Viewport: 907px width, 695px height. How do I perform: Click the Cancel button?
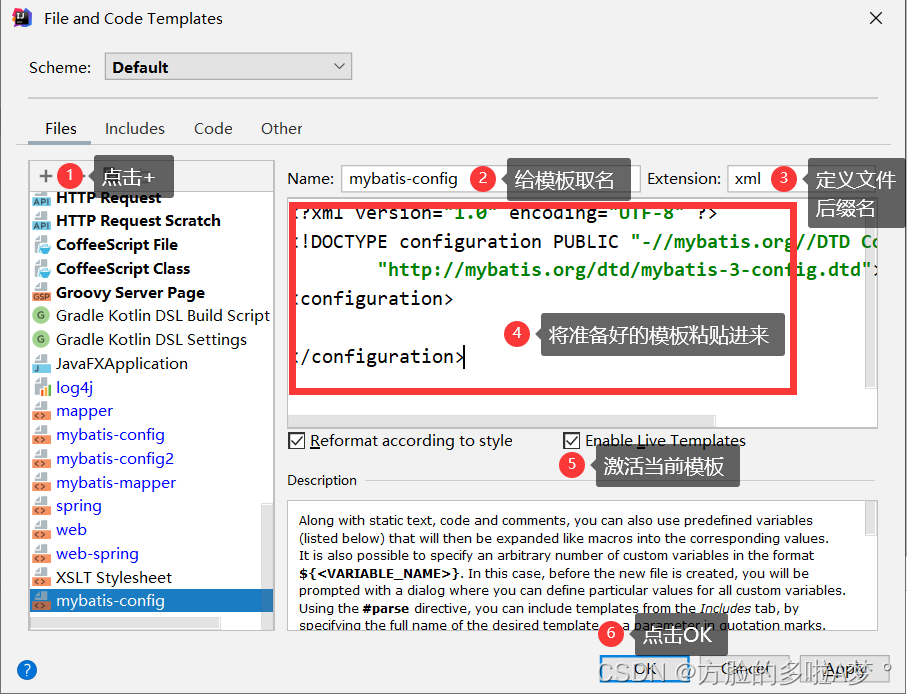[x=745, y=669]
